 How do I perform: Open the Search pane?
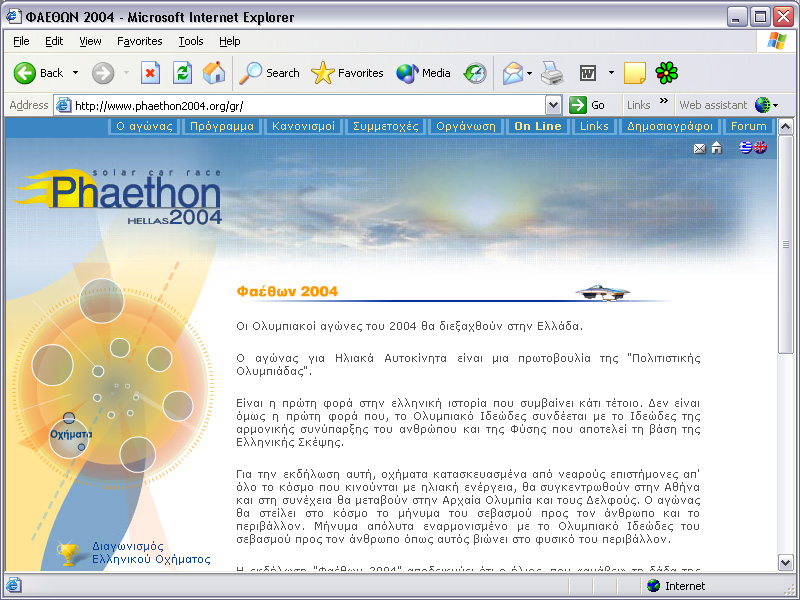[x=269, y=73]
